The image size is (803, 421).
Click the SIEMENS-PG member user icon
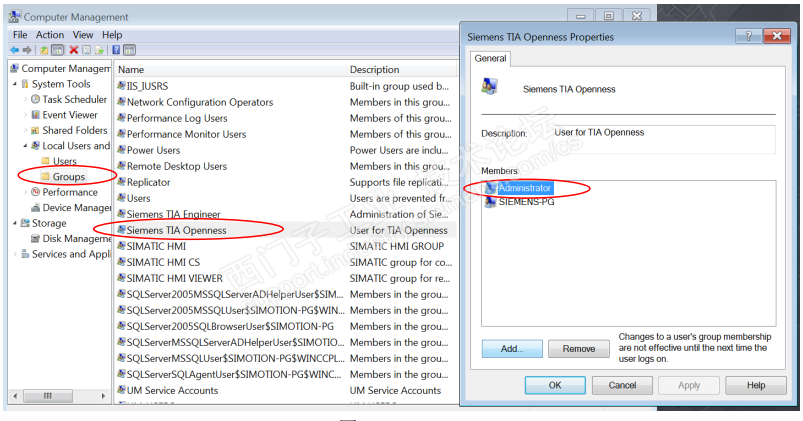pos(491,201)
